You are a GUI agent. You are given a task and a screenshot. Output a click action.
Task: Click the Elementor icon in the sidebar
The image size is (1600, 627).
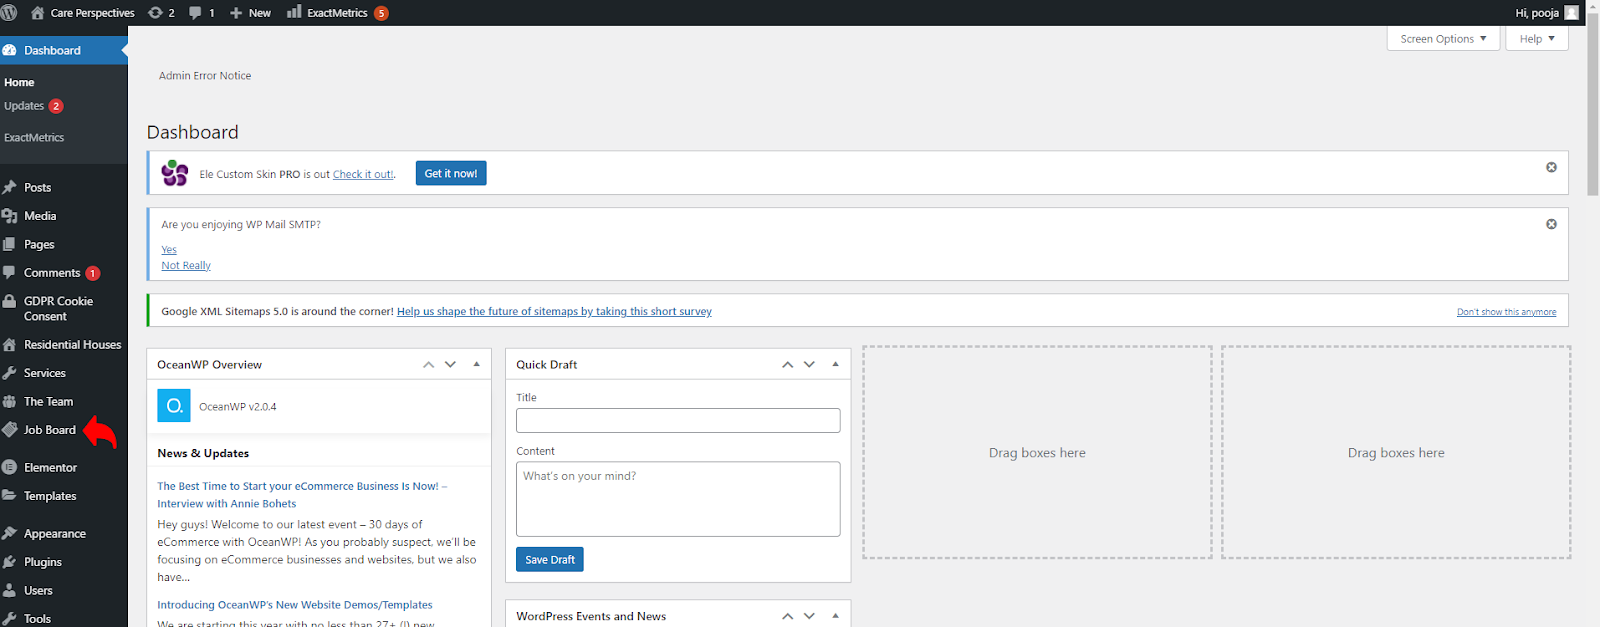pyautogui.click(x=10, y=467)
